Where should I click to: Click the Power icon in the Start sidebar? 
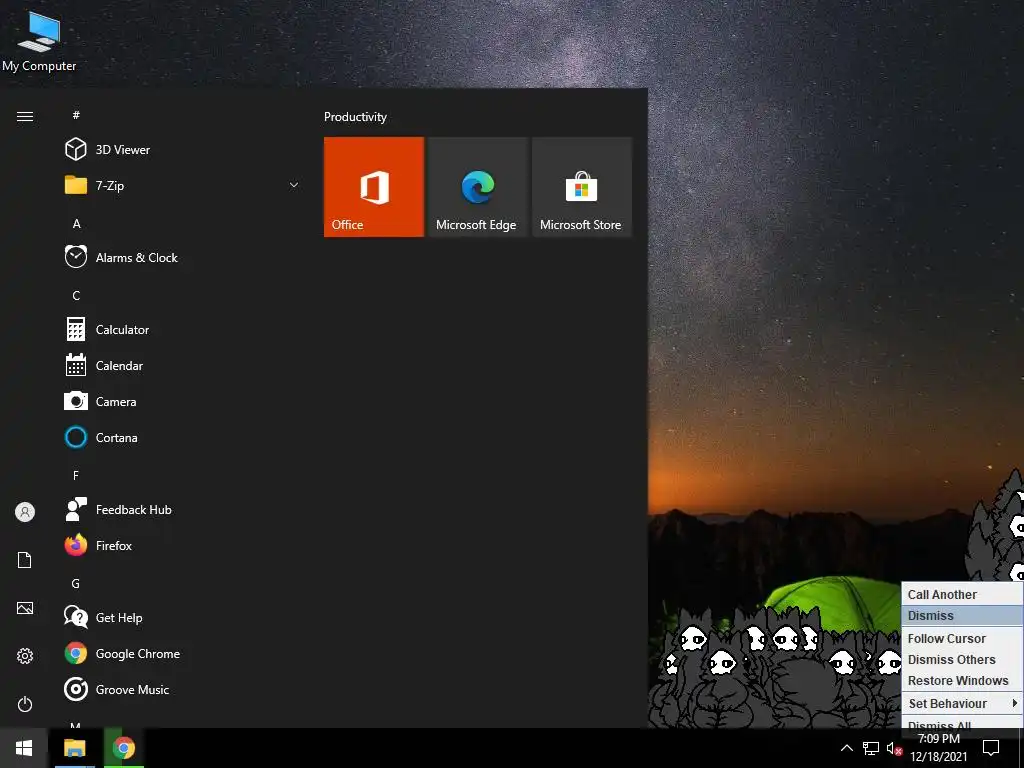pyautogui.click(x=25, y=704)
